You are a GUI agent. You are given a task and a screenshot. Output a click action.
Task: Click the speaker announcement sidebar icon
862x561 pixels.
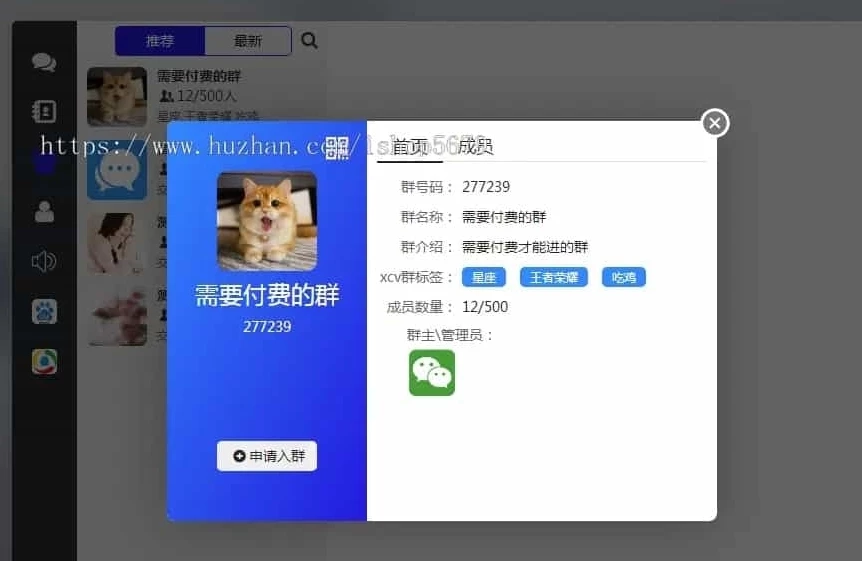[x=44, y=262]
